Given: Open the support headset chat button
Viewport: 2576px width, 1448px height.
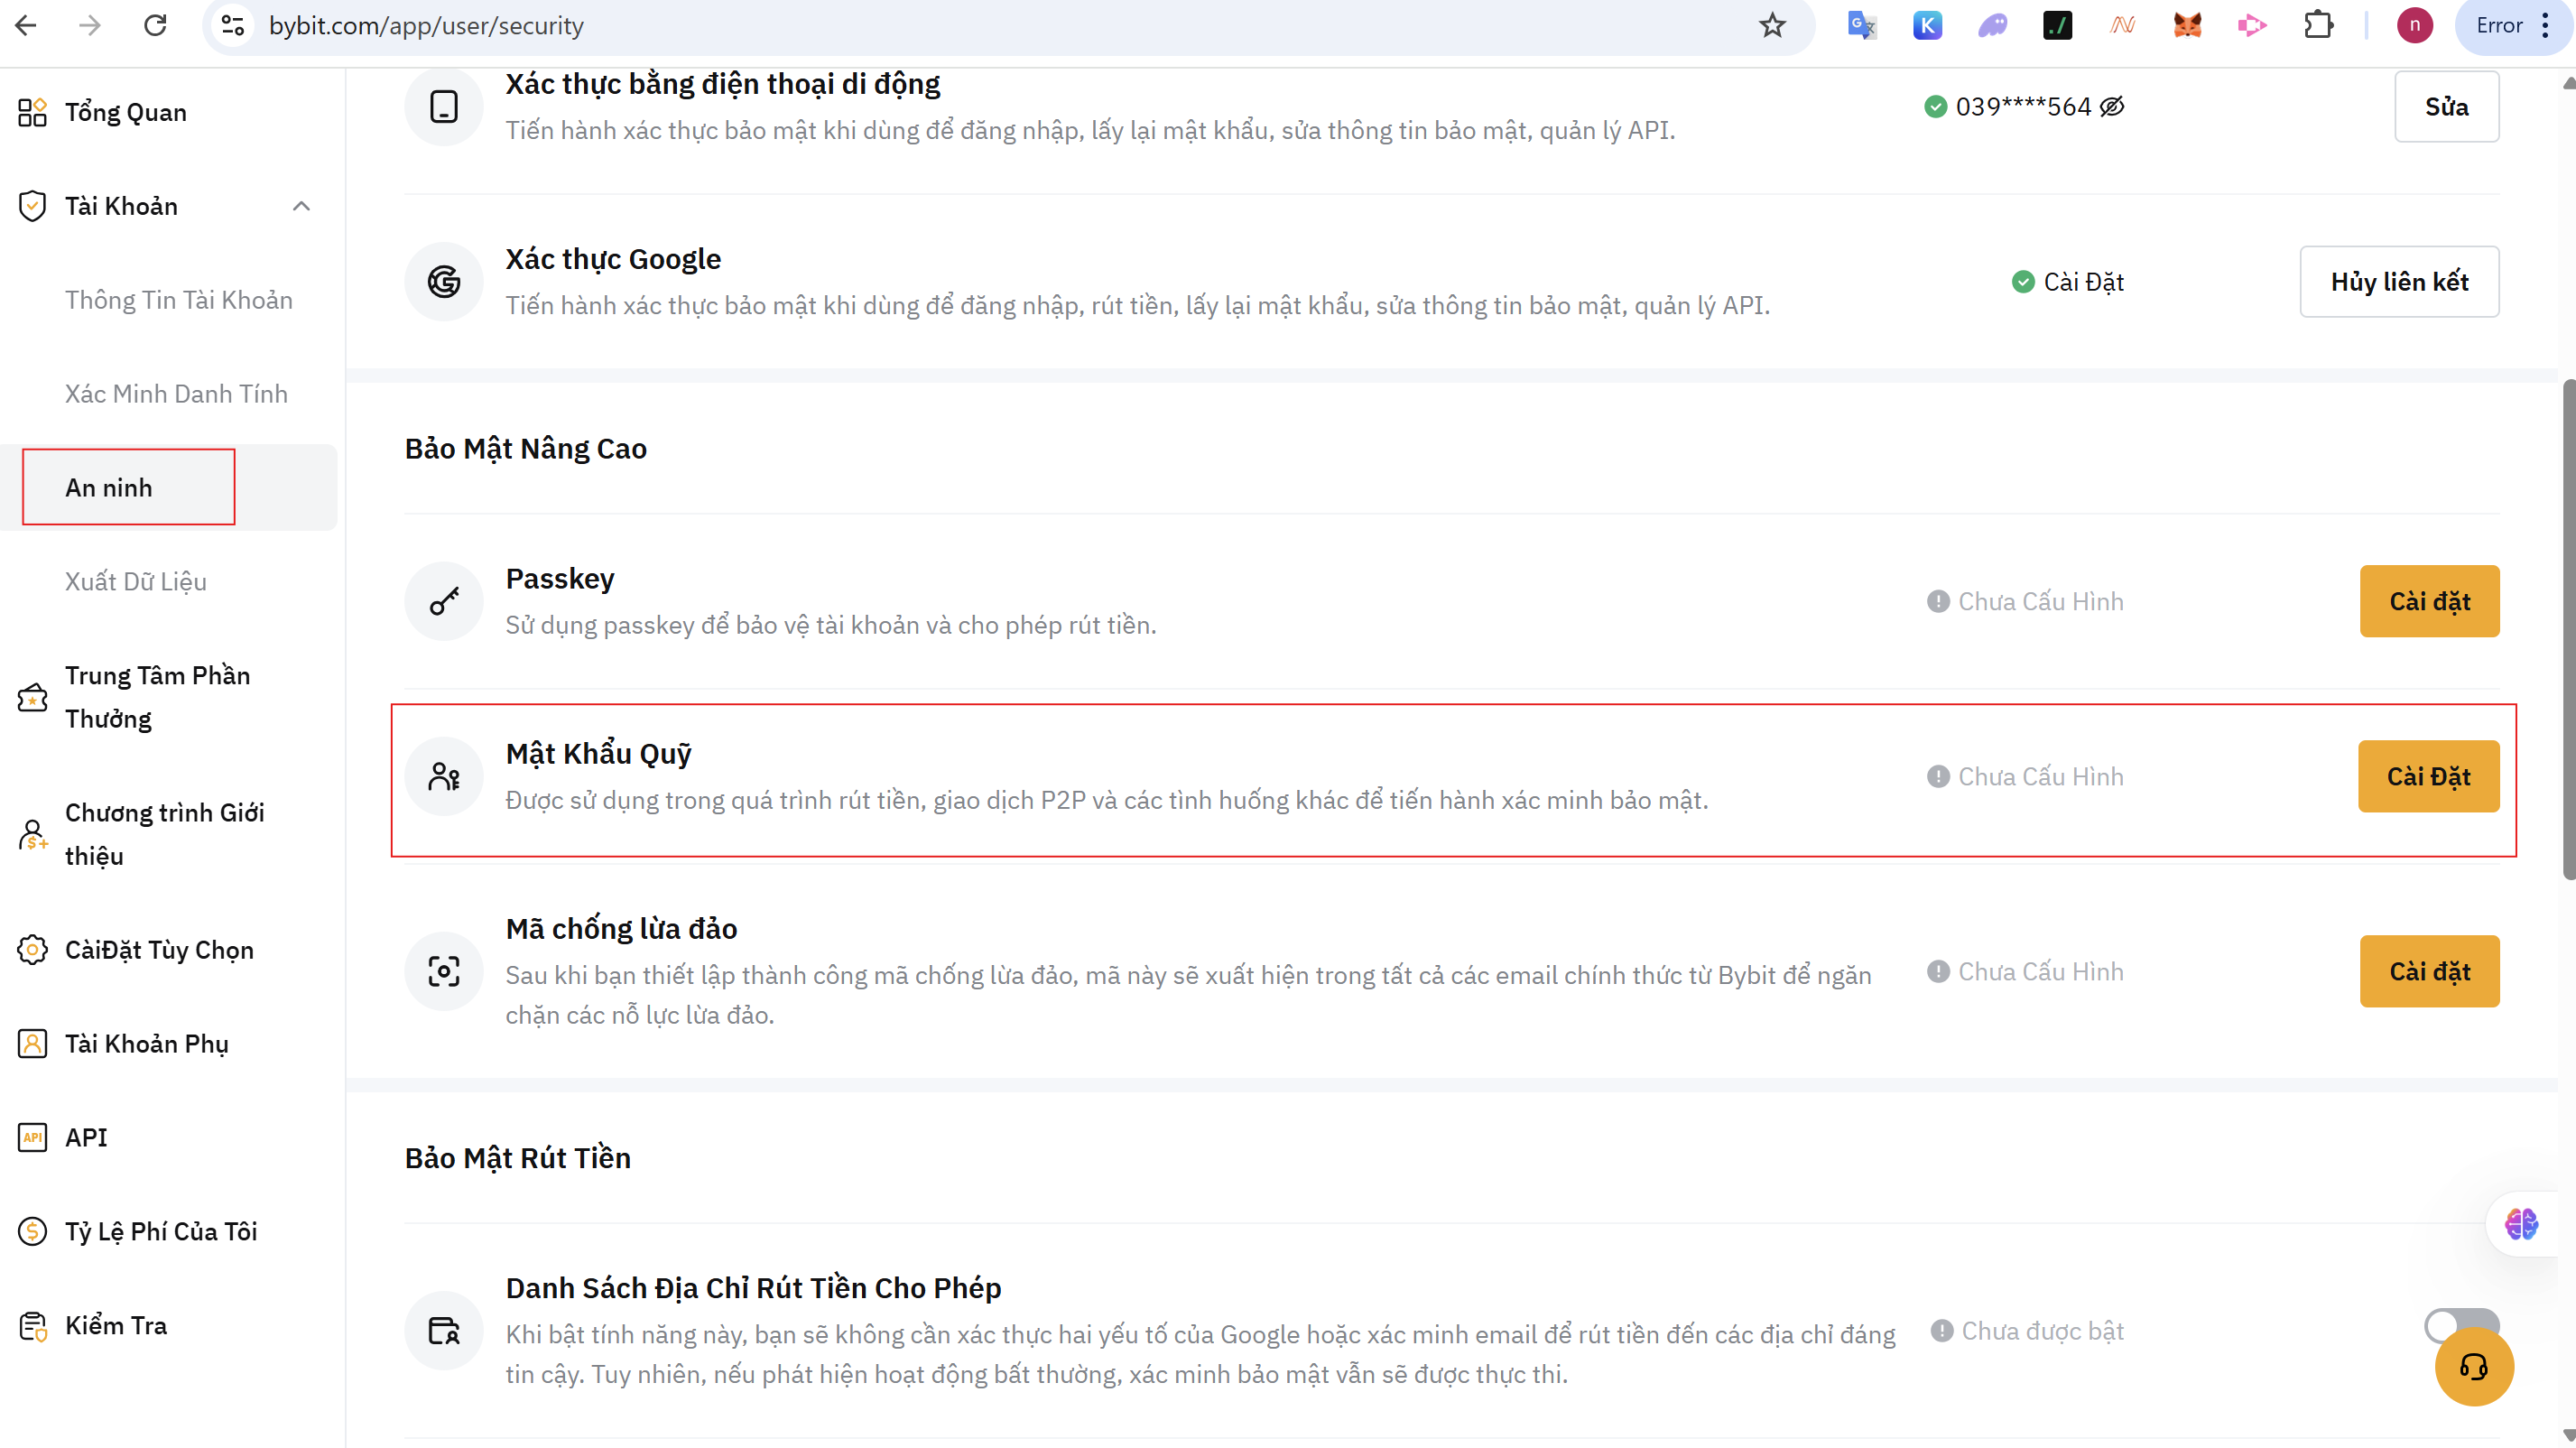Looking at the screenshot, I should 2473,1367.
